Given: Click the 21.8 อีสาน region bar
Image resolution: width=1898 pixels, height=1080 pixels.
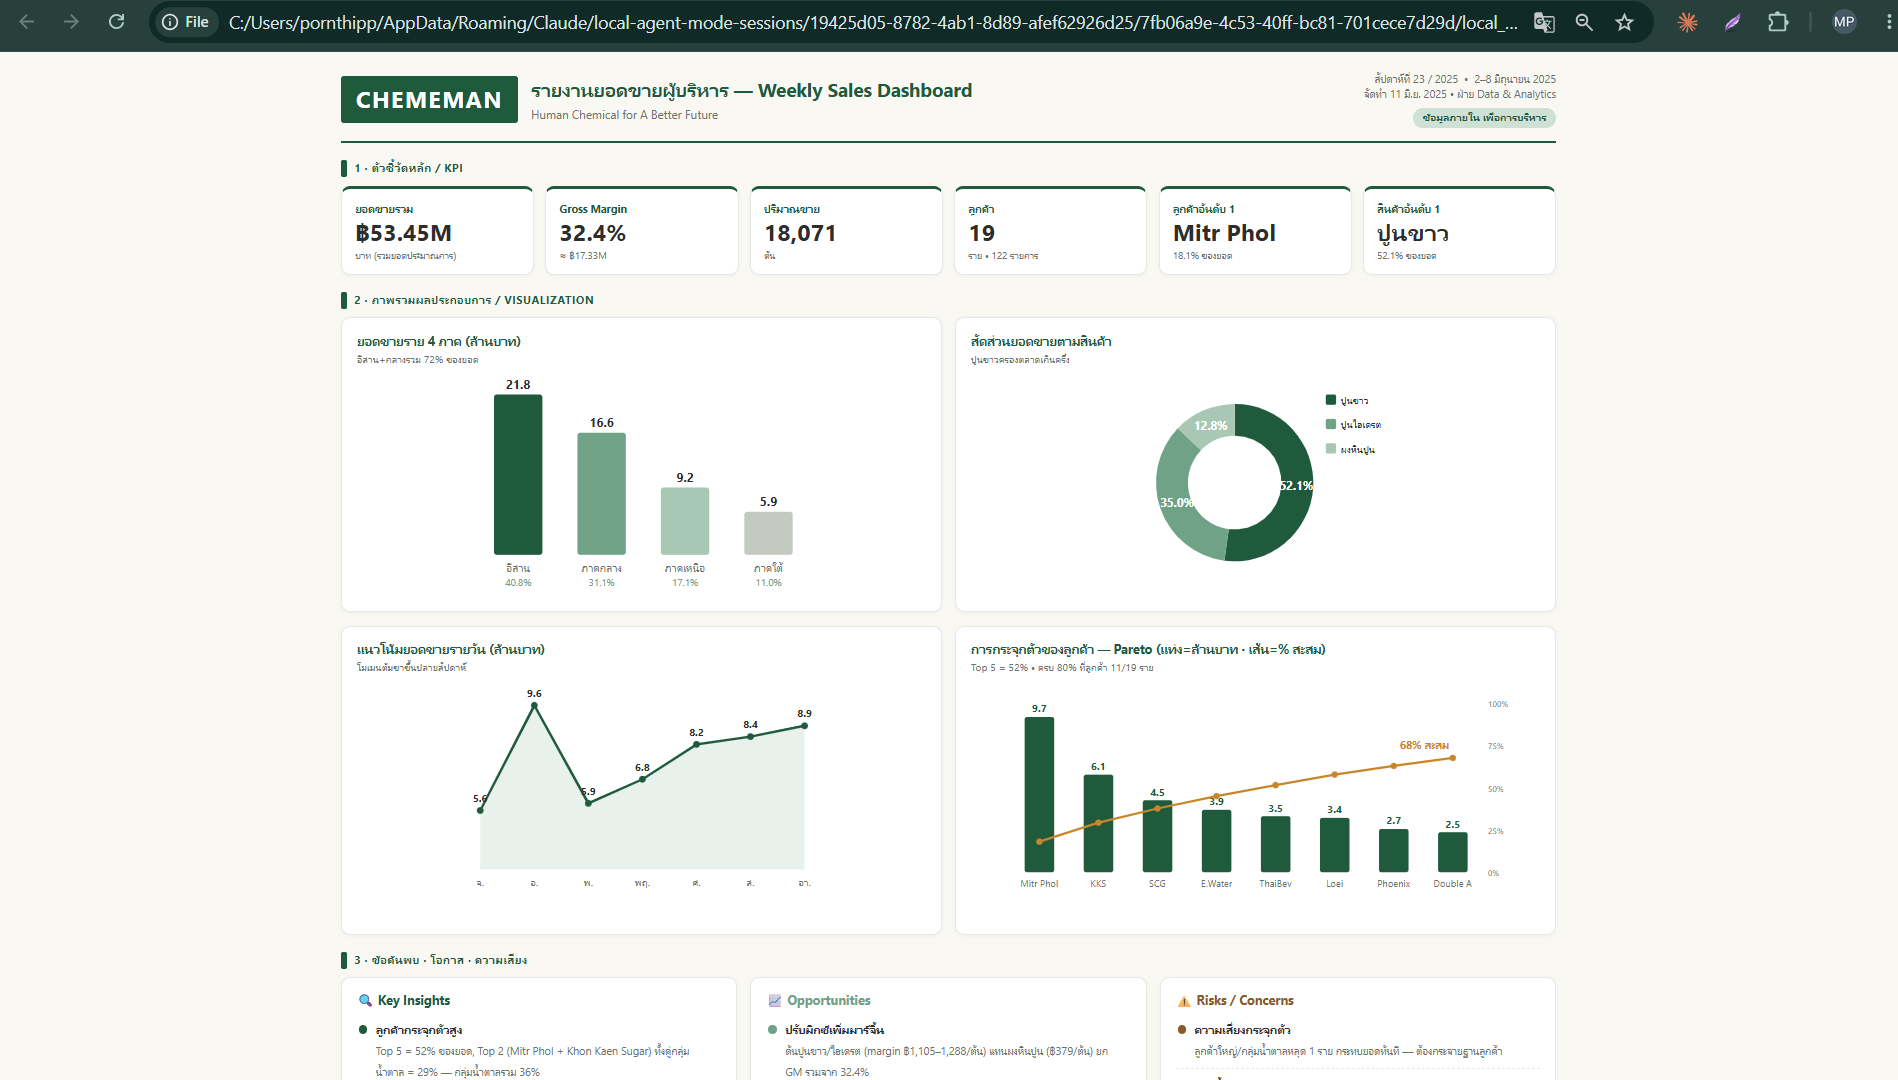Looking at the screenshot, I should pos(518,475).
